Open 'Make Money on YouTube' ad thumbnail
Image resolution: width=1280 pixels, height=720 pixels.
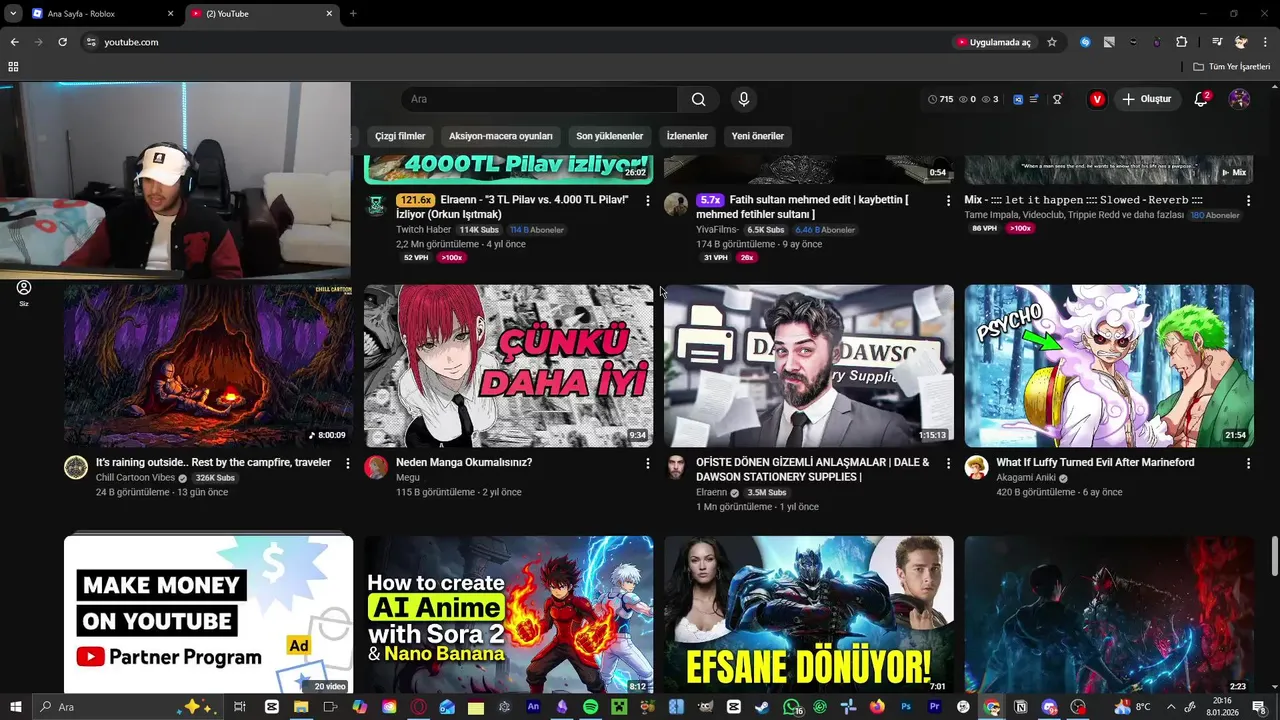pyautogui.click(x=208, y=614)
